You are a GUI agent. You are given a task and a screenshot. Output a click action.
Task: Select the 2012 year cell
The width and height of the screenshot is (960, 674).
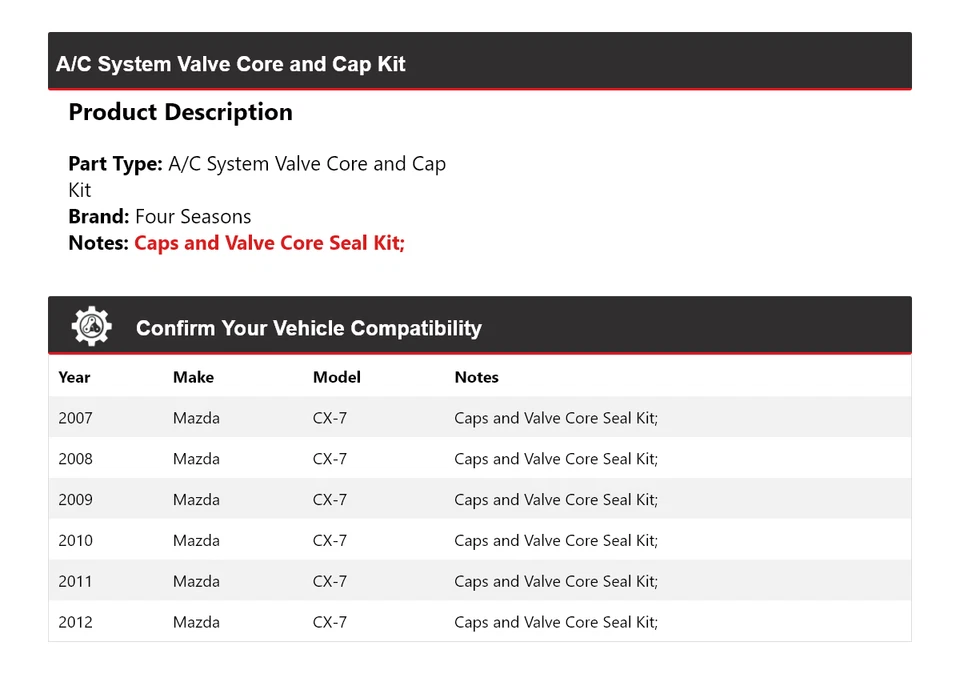pyautogui.click(x=75, y=622)
